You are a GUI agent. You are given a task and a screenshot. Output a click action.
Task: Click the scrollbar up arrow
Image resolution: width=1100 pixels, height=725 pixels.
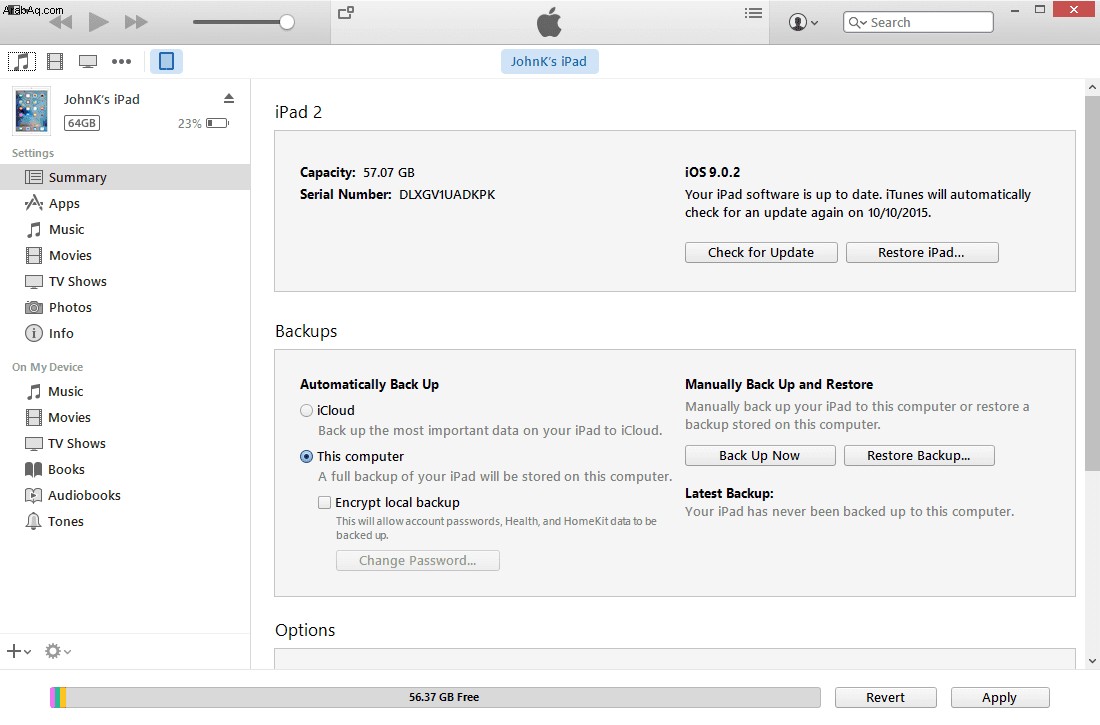(x=1092, y=88)
